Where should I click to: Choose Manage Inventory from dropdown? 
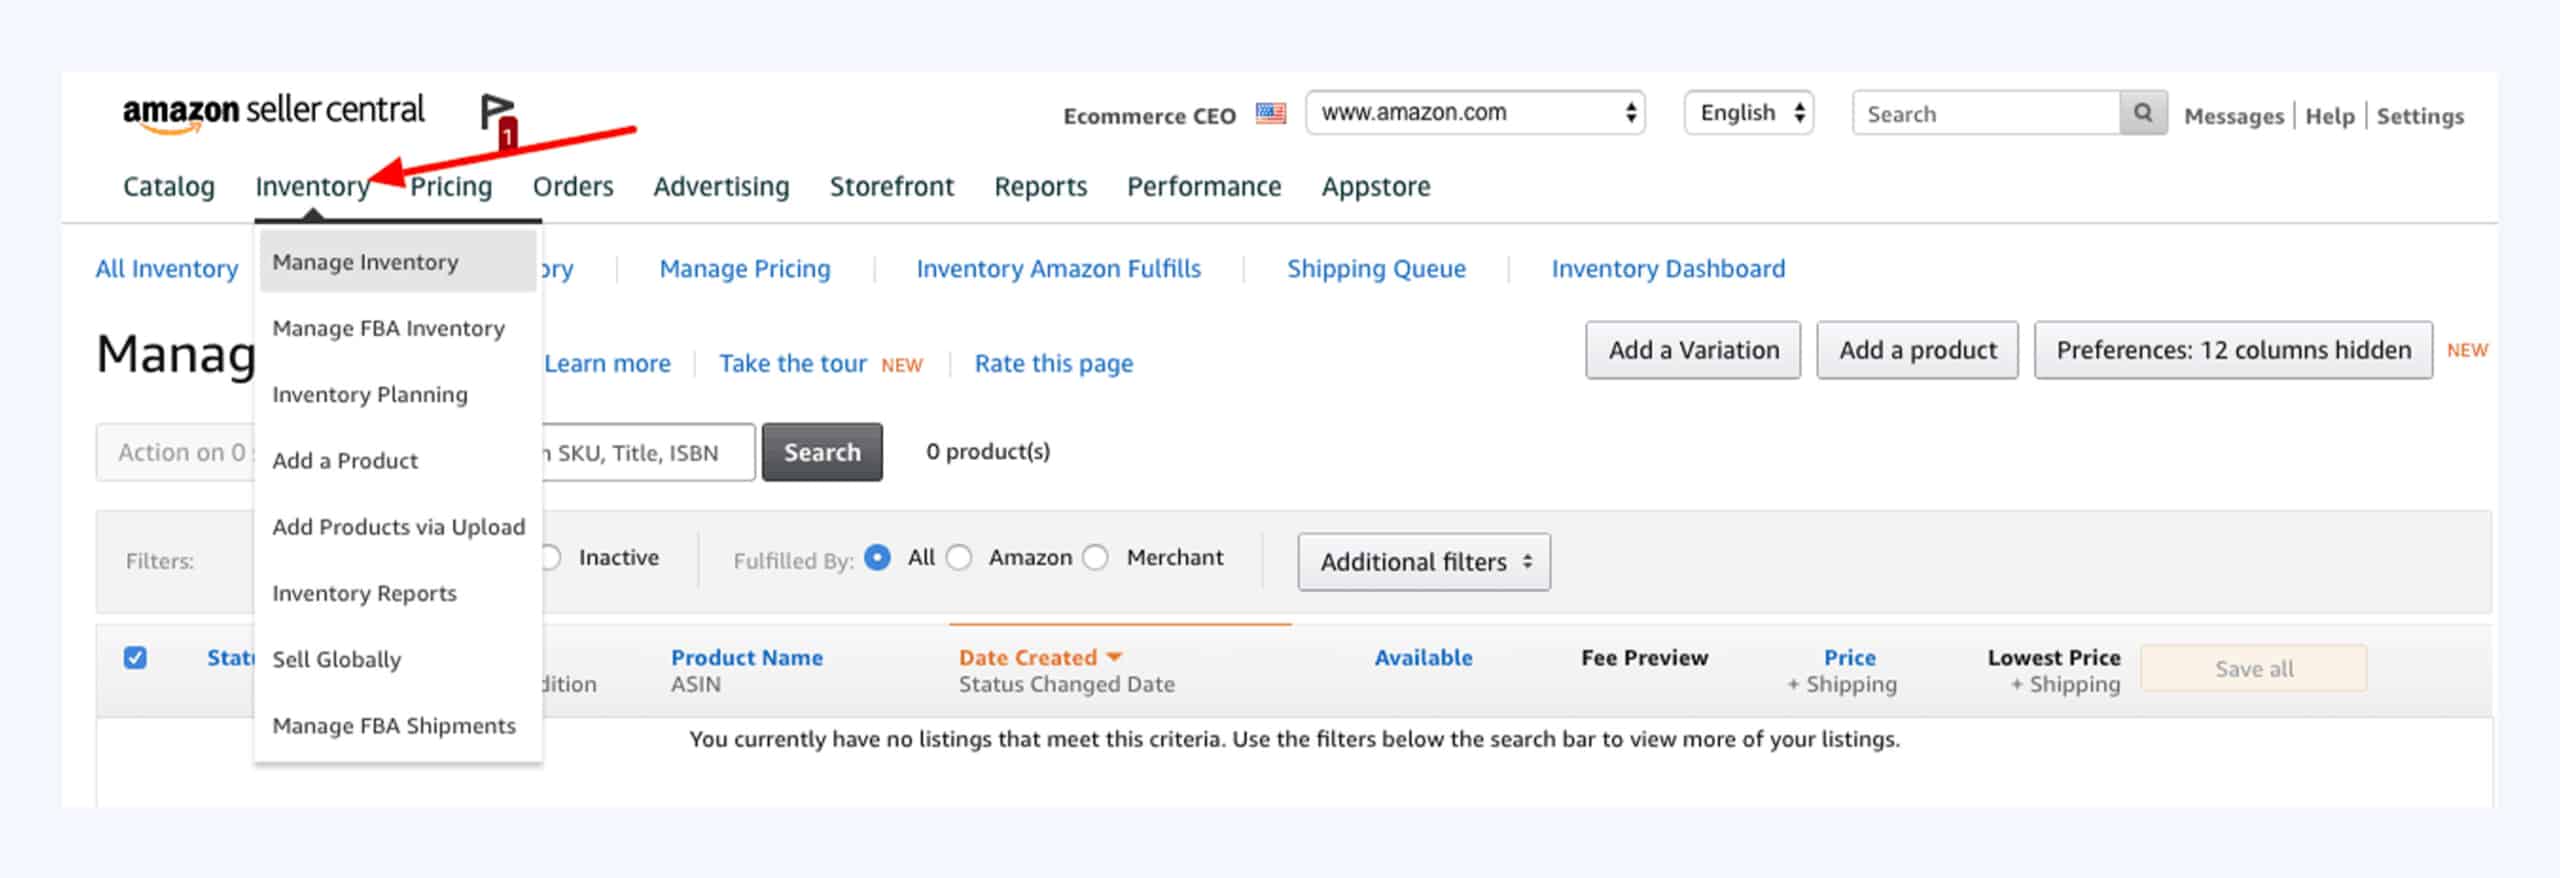tap(398, 262)
